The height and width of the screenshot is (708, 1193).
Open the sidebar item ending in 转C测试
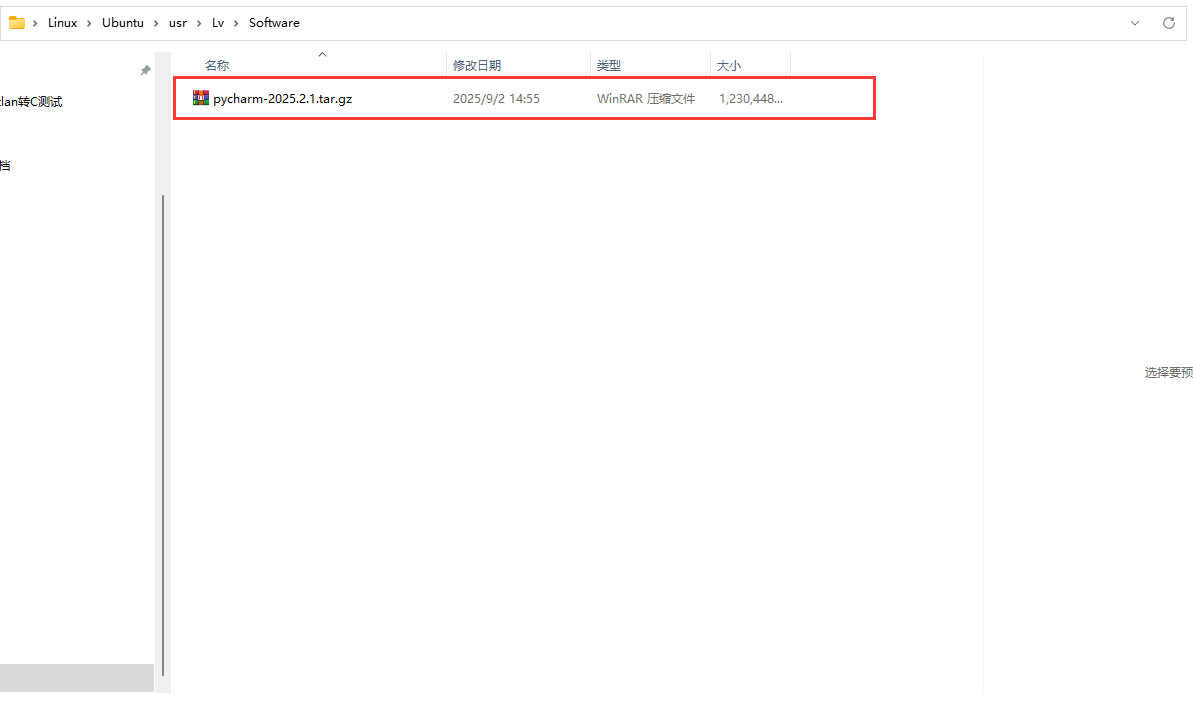click(30, 102)
